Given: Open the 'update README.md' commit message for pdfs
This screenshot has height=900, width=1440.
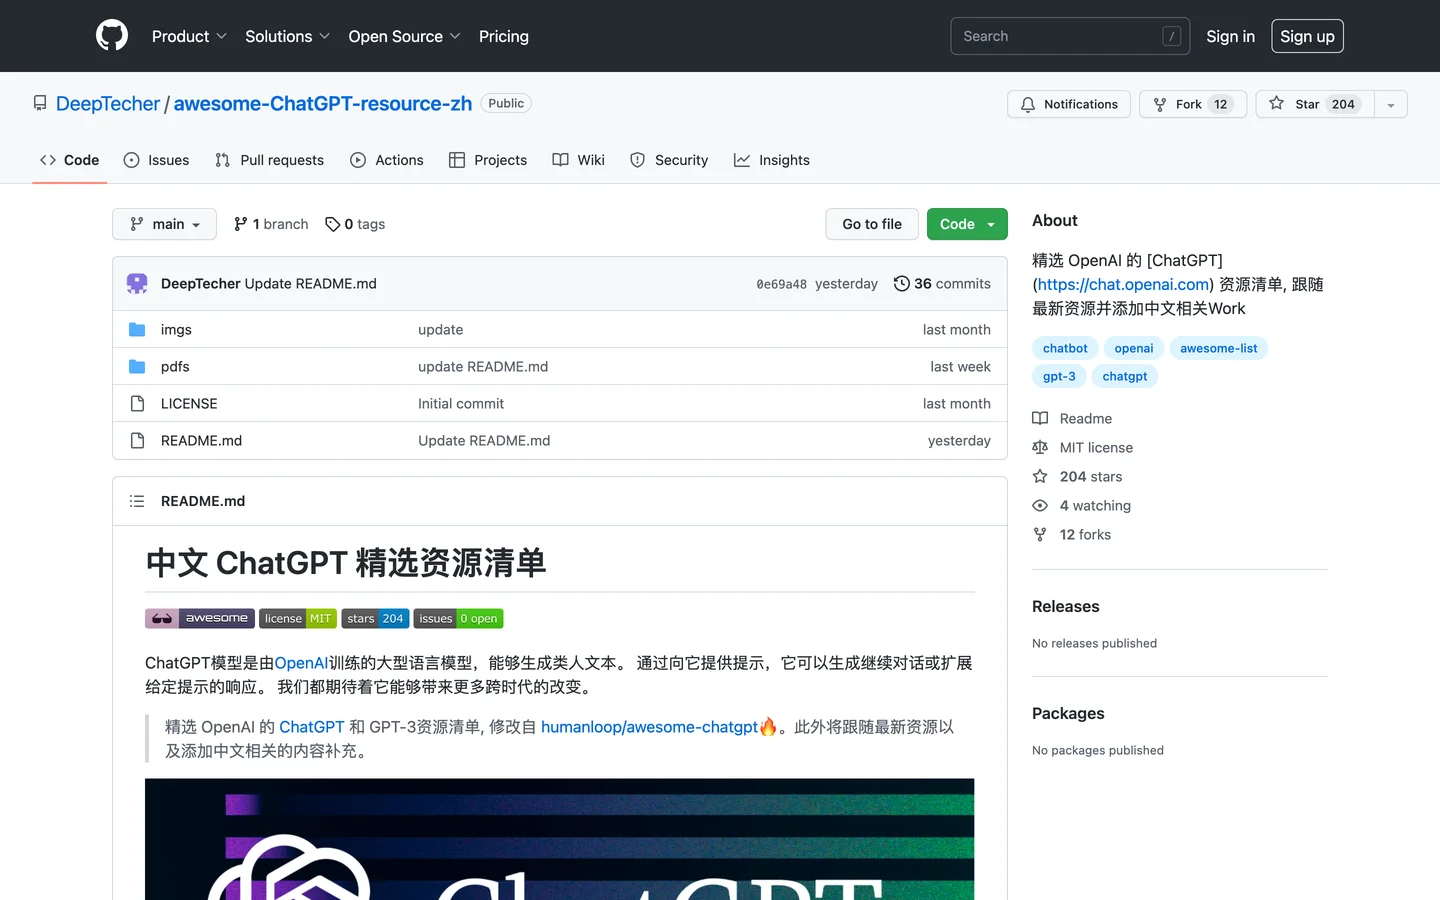Looking at the screenshot, I should [483, 367].
